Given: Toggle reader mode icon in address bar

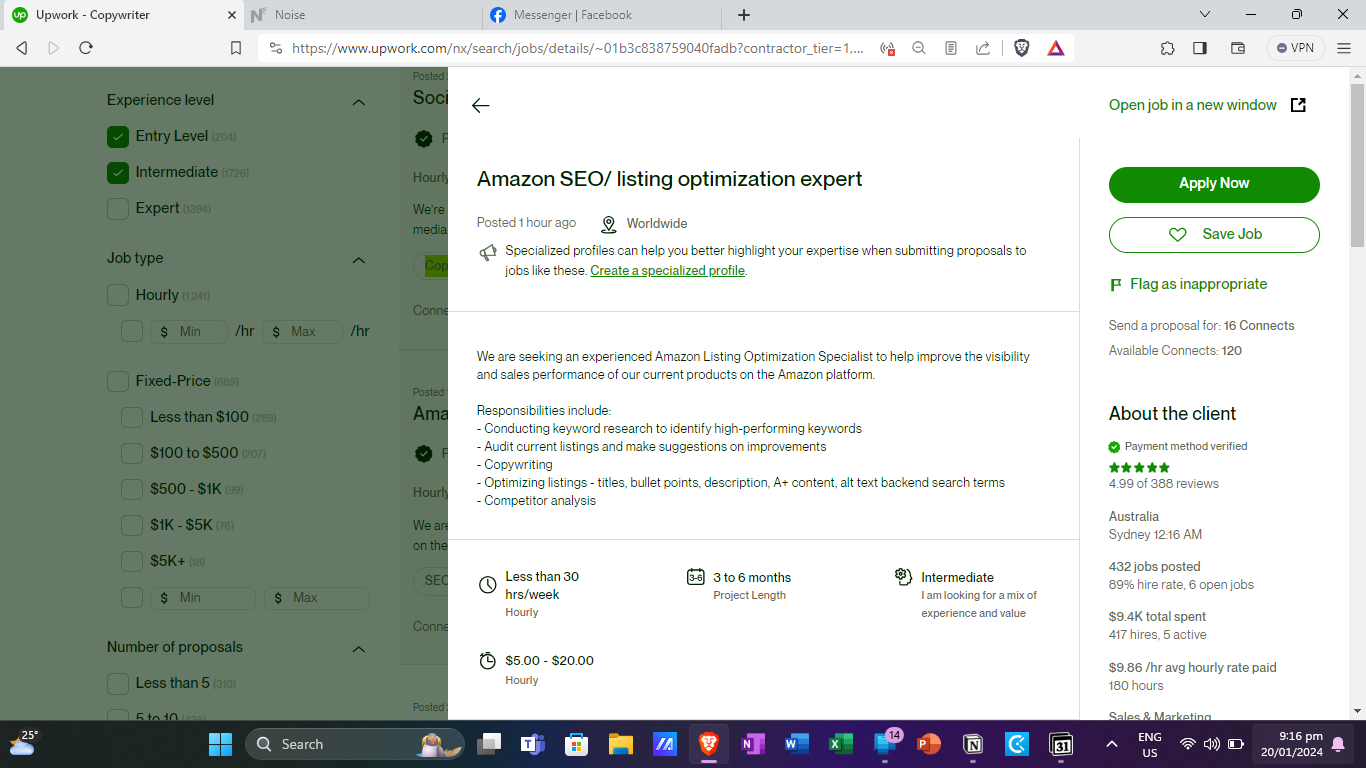Looking at the screenshot, I should pos(951,47).
